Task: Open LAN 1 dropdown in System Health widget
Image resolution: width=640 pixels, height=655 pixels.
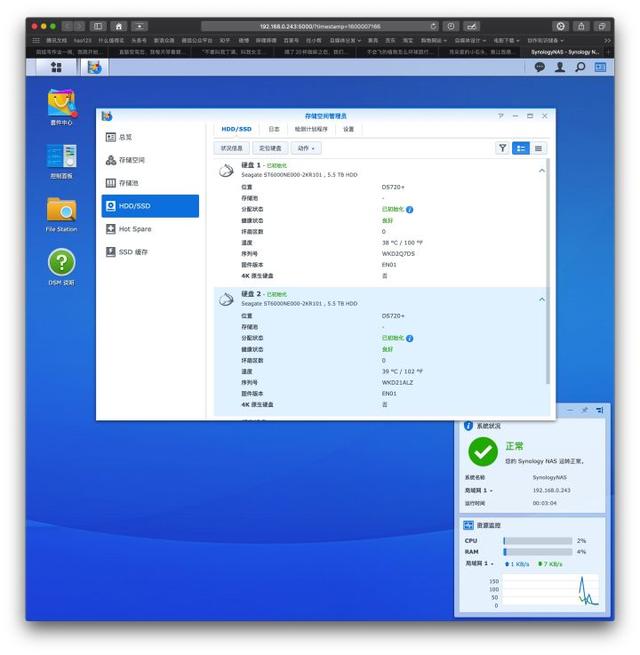Action: point(479,490)
